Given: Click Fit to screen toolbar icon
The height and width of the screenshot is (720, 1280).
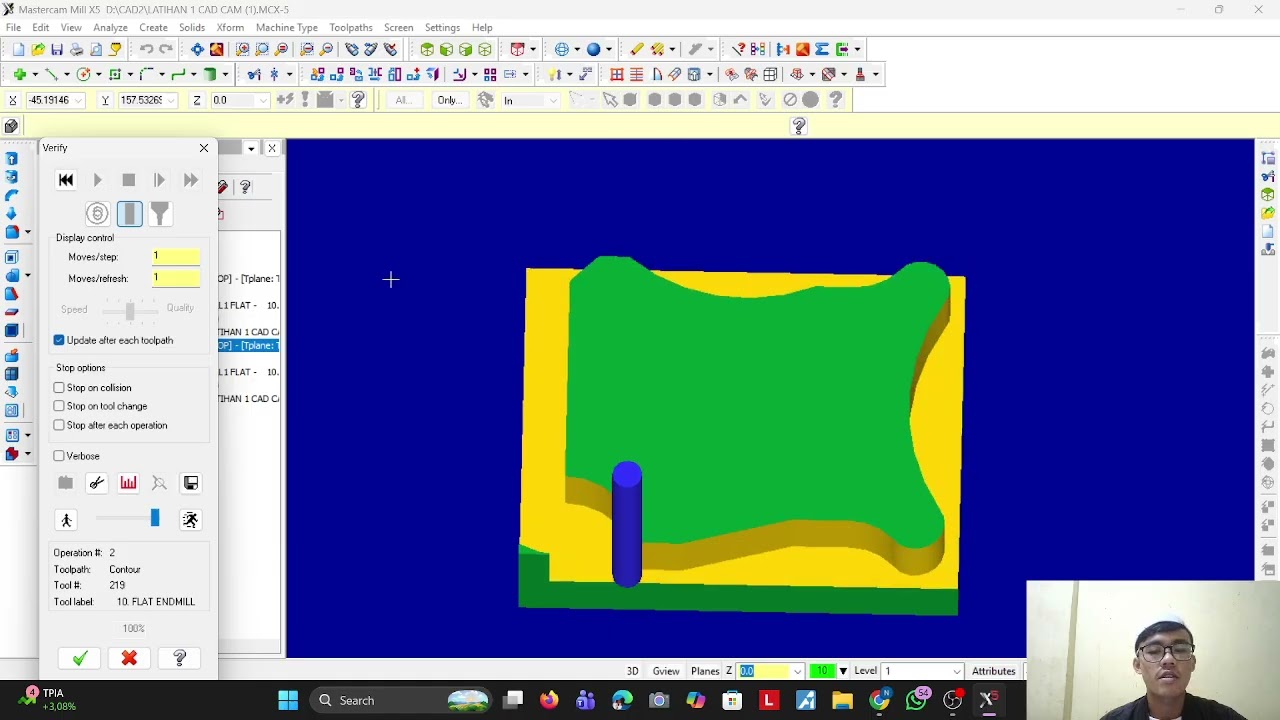Looking at the screenshot, I should (x=197, y=49).
